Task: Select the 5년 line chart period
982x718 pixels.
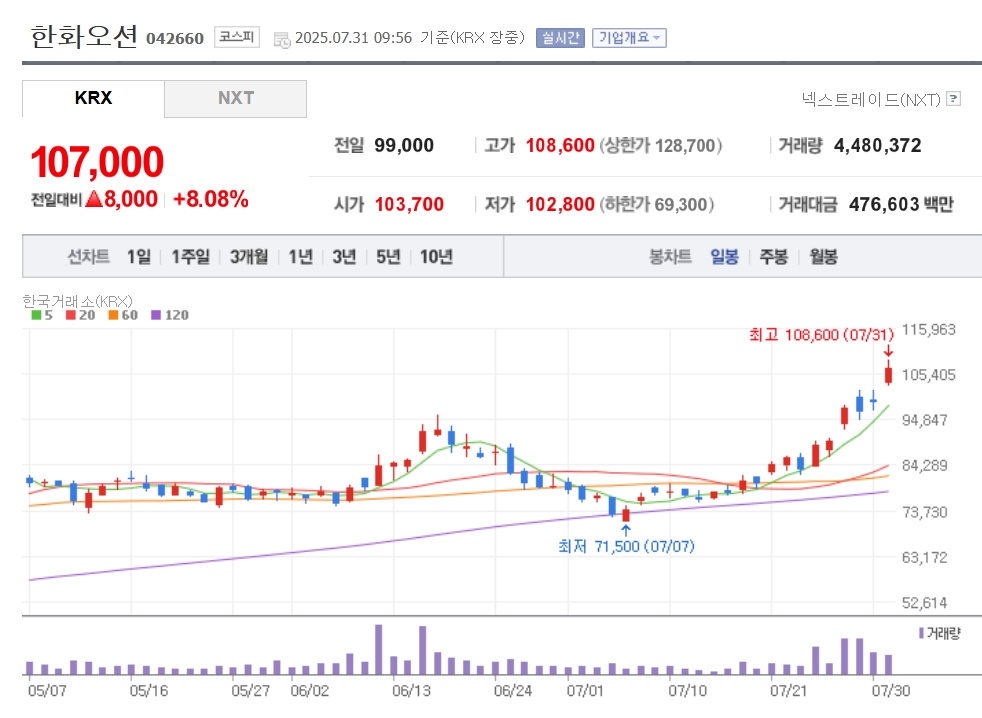Action: [388, 256]
